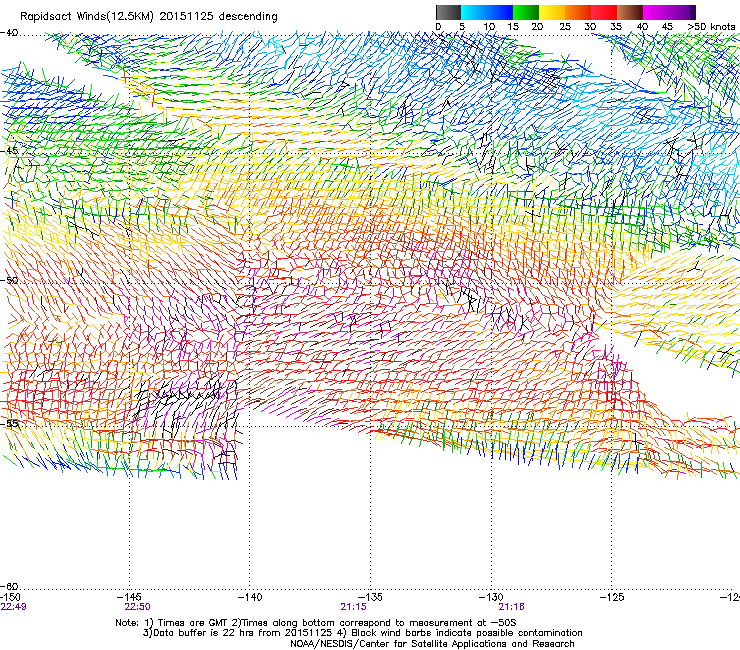Click the -125 longitude label
The height and width of the screenshot is (650, 740).
(x=612, y=597)
